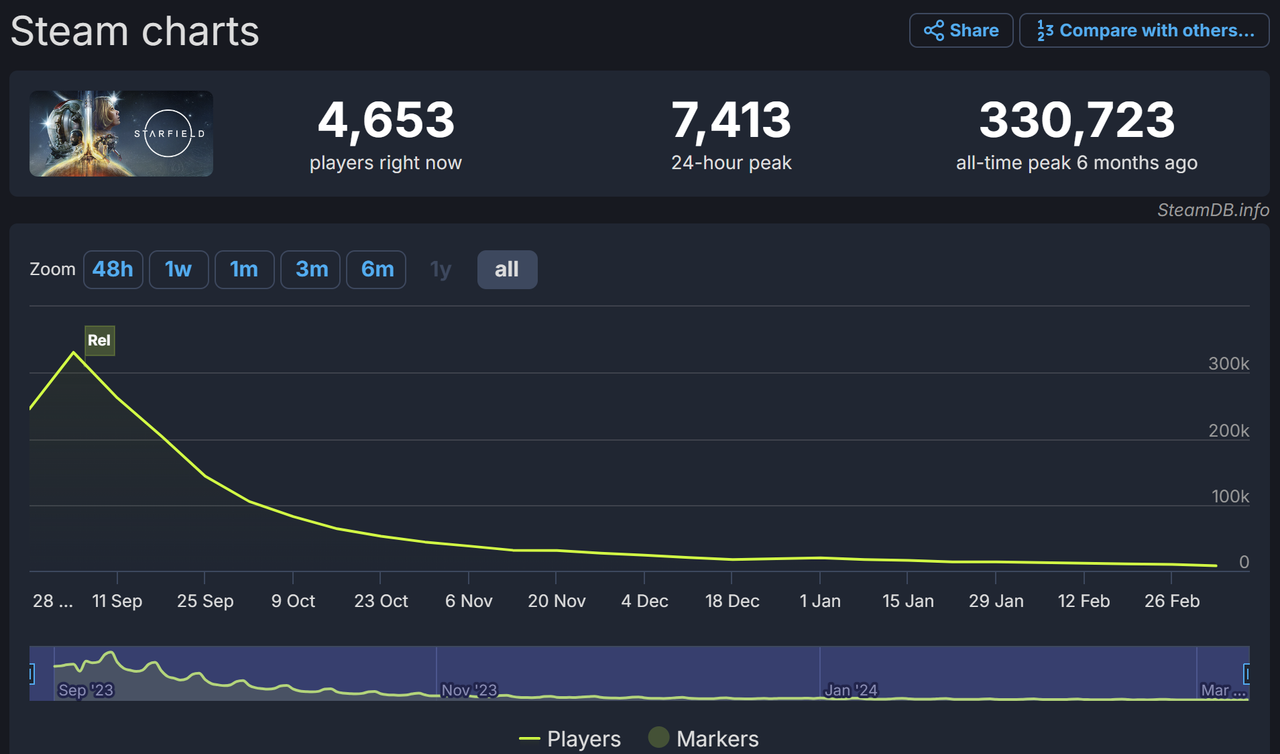
Task: Zoom chart to 1 month
Action: tap(244, 269)
